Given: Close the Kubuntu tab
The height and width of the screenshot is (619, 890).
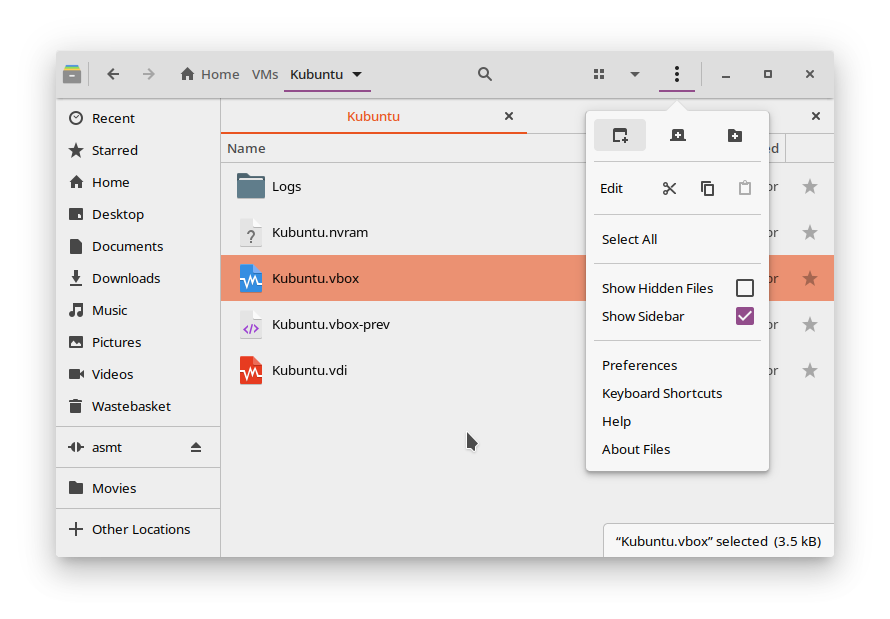Looking at the screenshot, I should pos(509,116).
